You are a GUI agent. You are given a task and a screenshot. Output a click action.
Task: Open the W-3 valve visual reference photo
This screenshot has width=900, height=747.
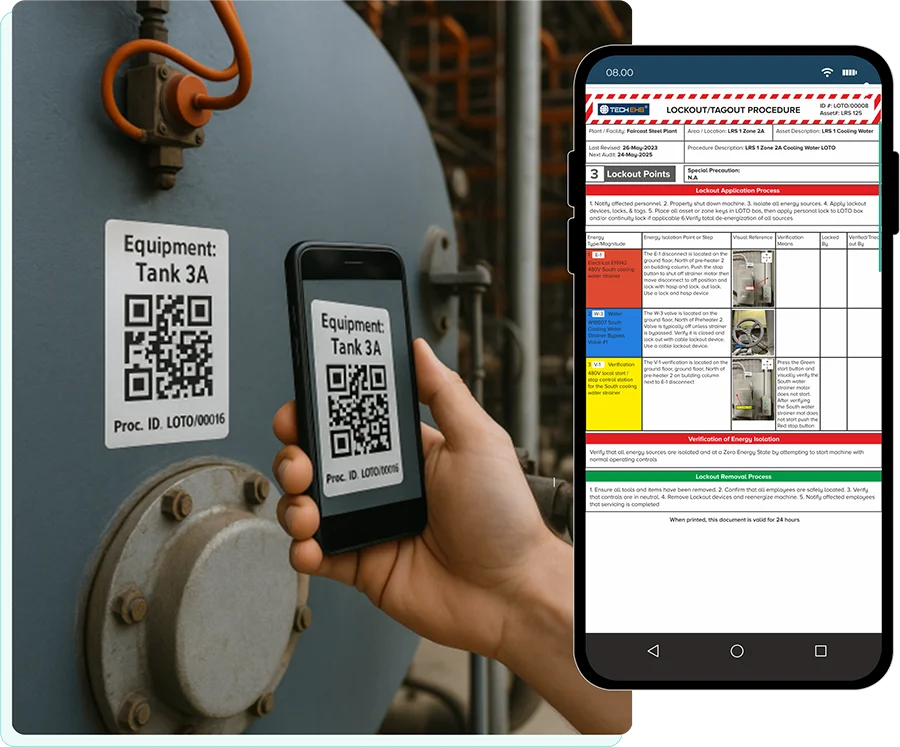(753, 333)
